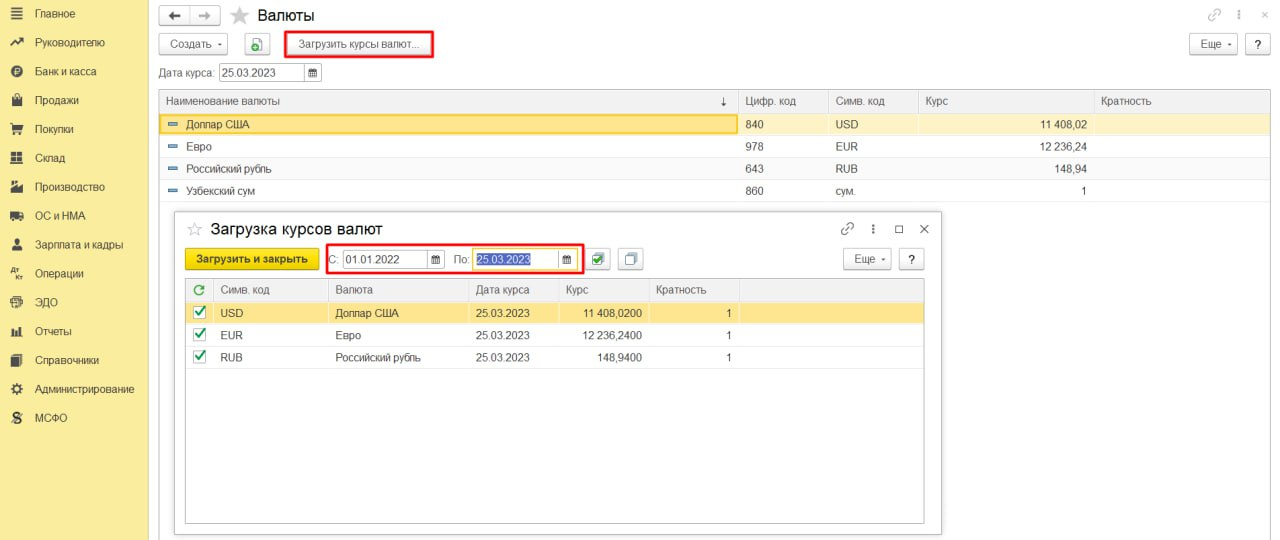Open three-dot menu of Валюты window
The height and width of the screenshot is (540, 1280).
(1239, 15)
